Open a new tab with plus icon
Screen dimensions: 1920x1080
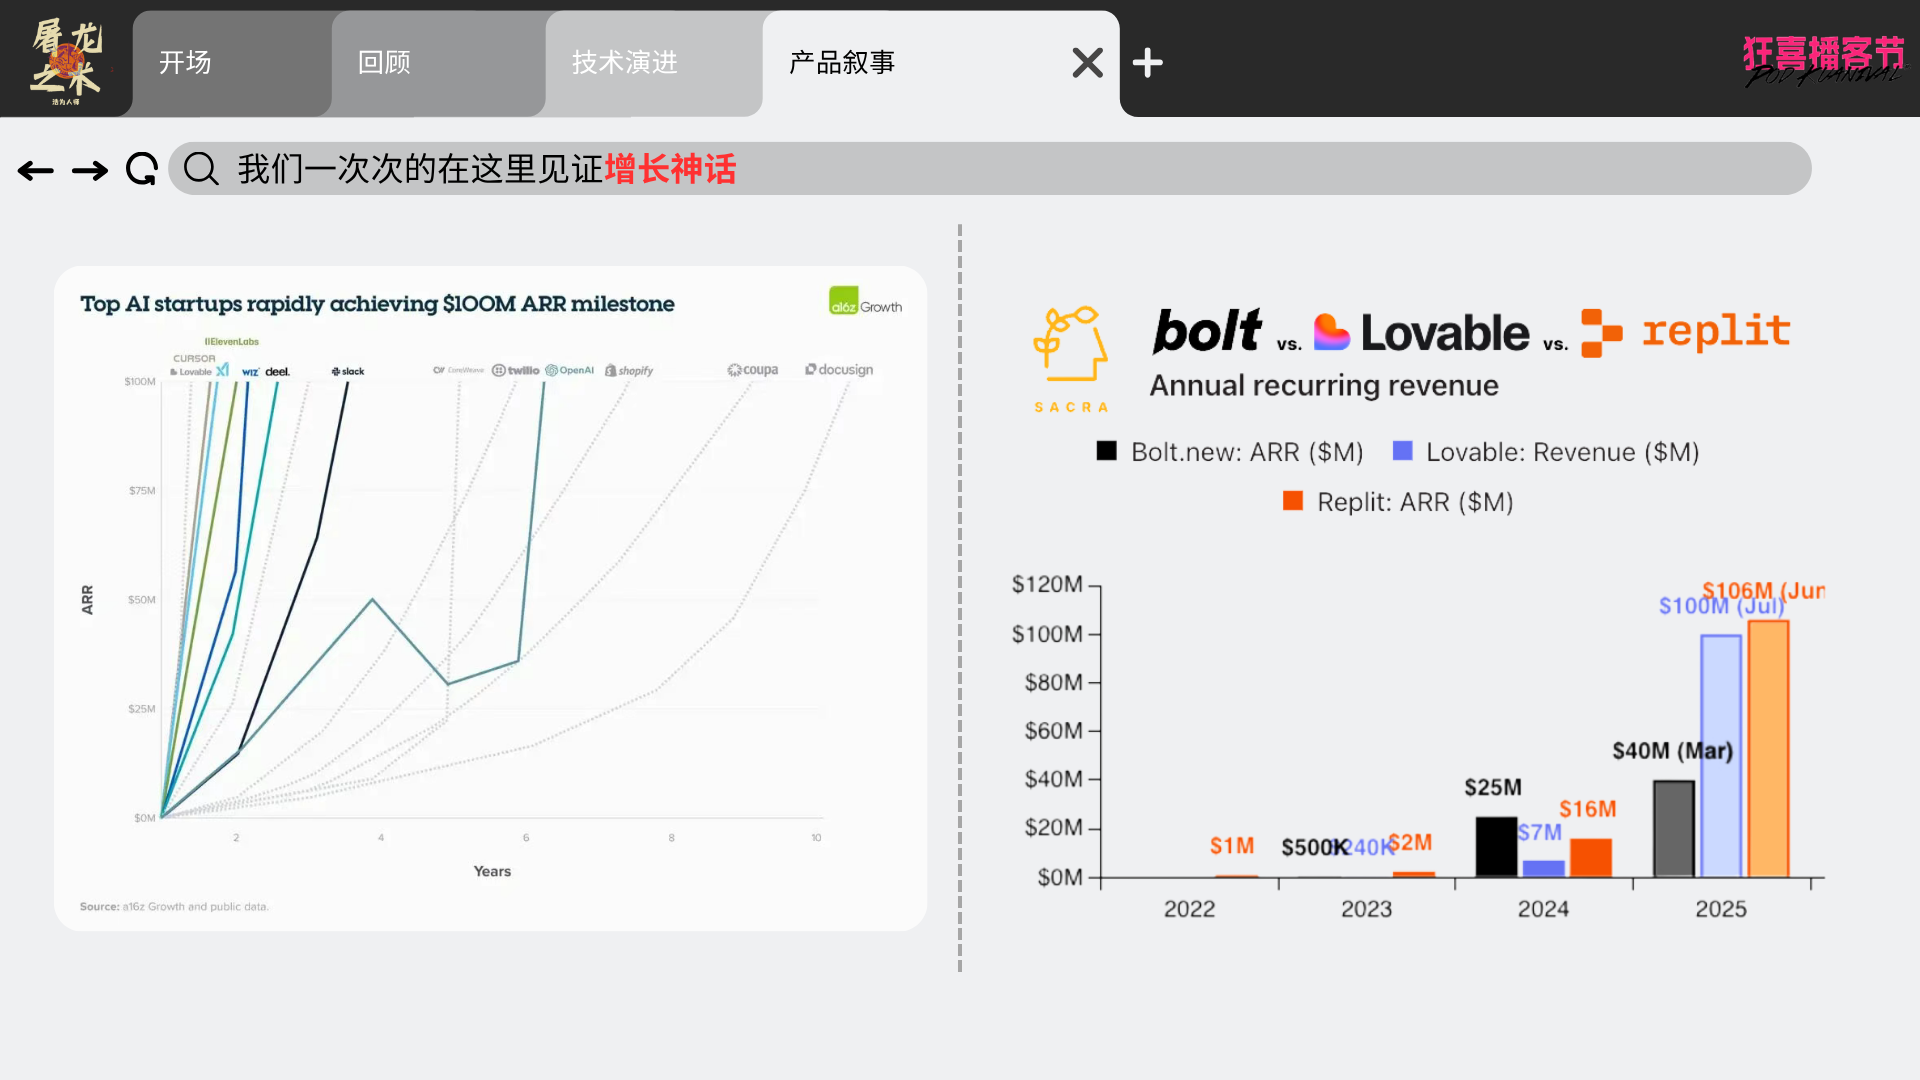coord(1147,63)
